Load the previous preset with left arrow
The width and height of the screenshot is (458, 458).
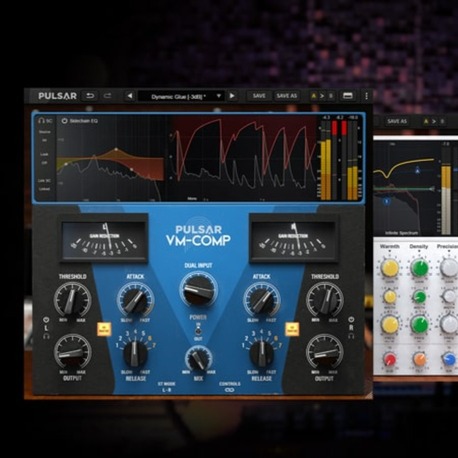pos(130,96)
